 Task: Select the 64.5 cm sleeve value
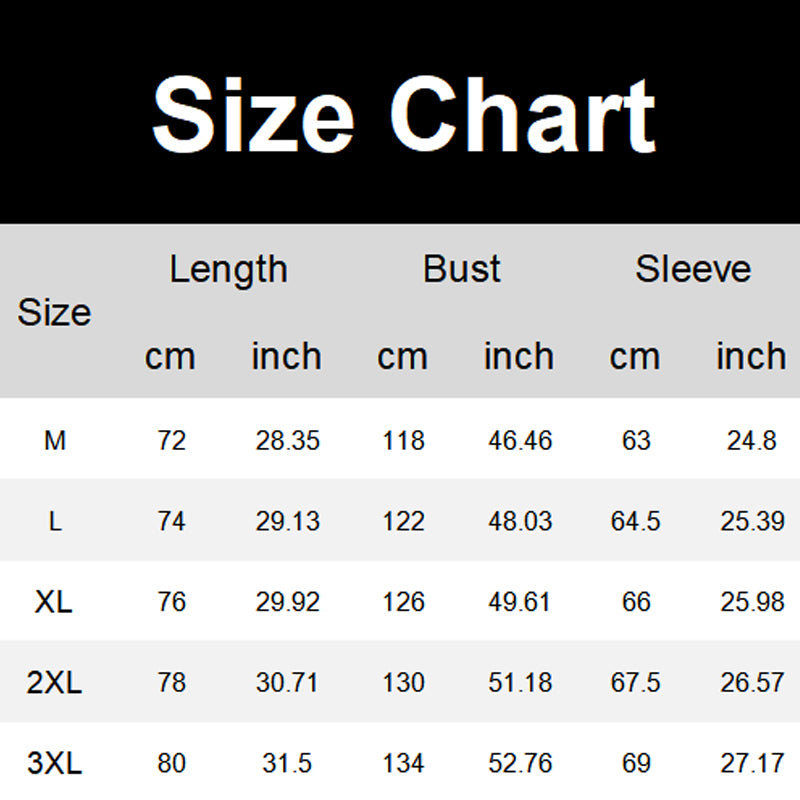636,521
